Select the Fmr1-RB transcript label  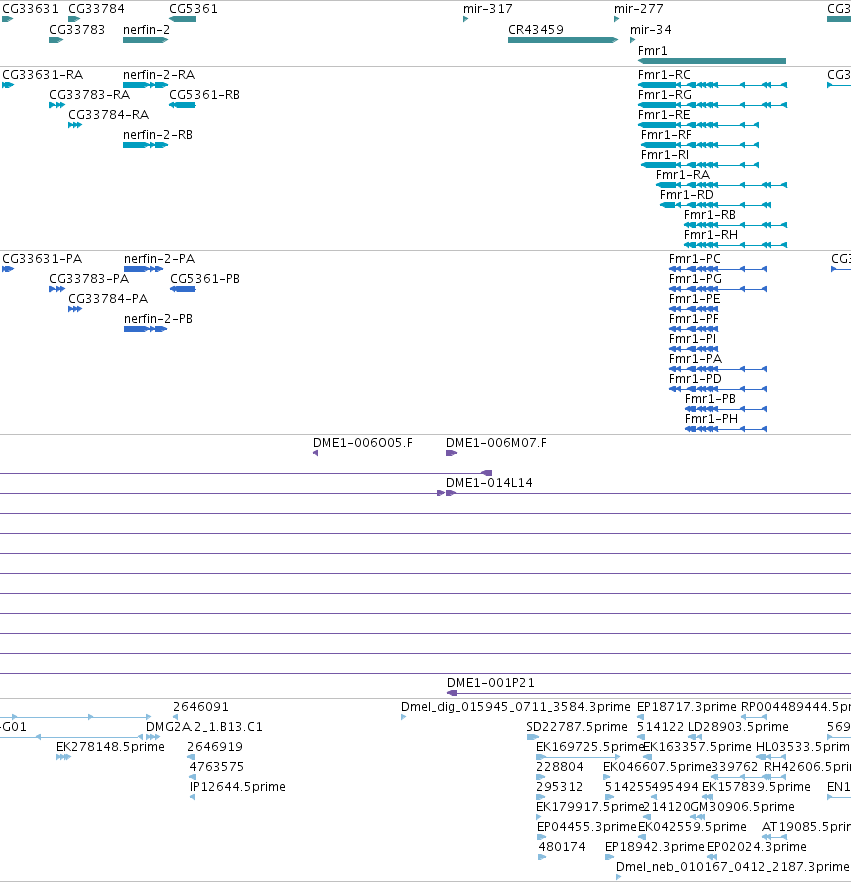[710, 215]
